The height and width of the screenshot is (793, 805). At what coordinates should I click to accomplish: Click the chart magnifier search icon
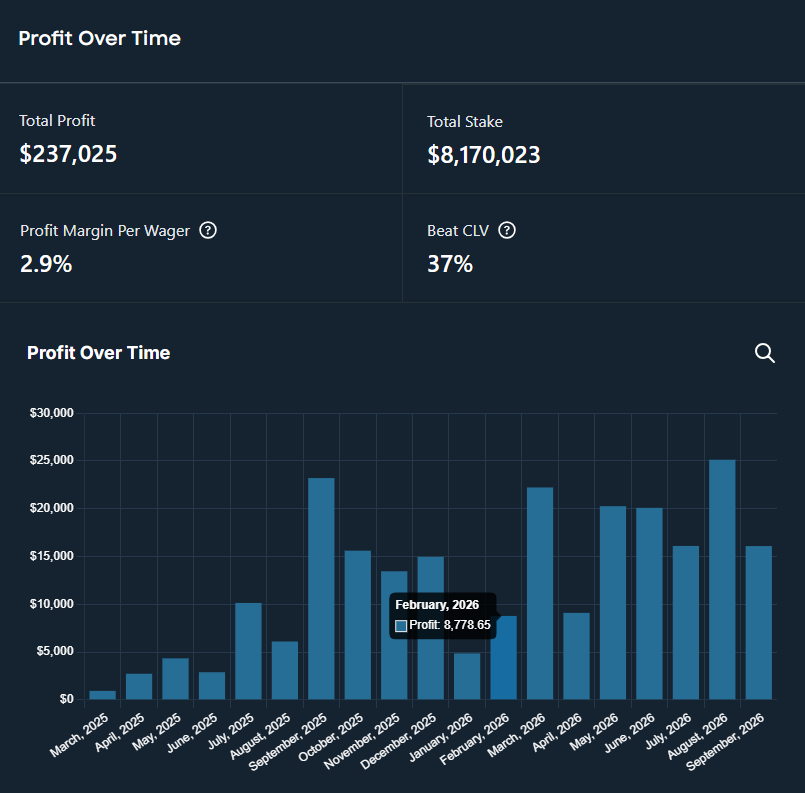tap(764, 353)
